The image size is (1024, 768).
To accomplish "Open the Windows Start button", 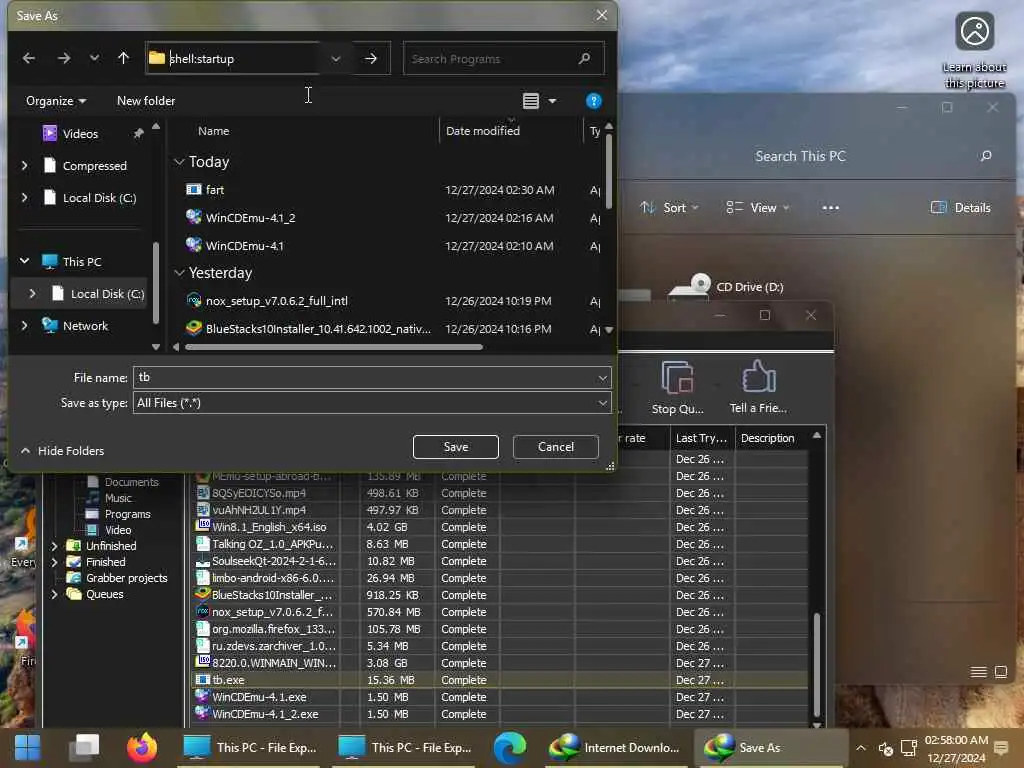I will pyautogui.click(x=27, y=748).
